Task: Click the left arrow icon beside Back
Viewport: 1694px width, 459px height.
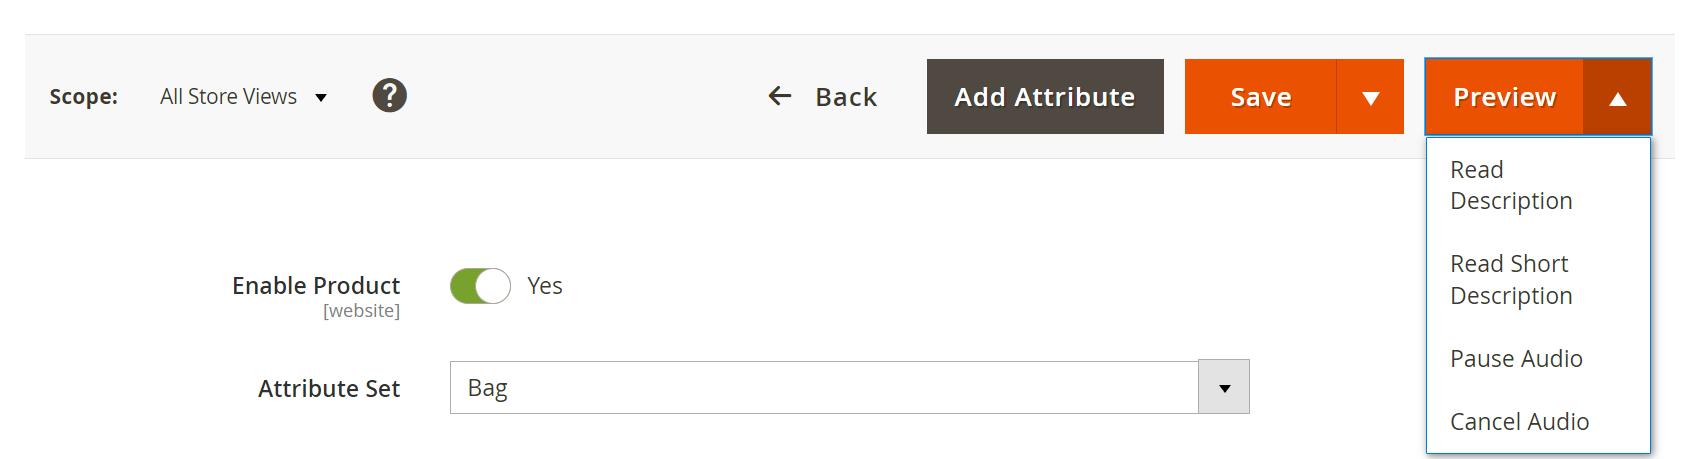Action: coord(779,96)
